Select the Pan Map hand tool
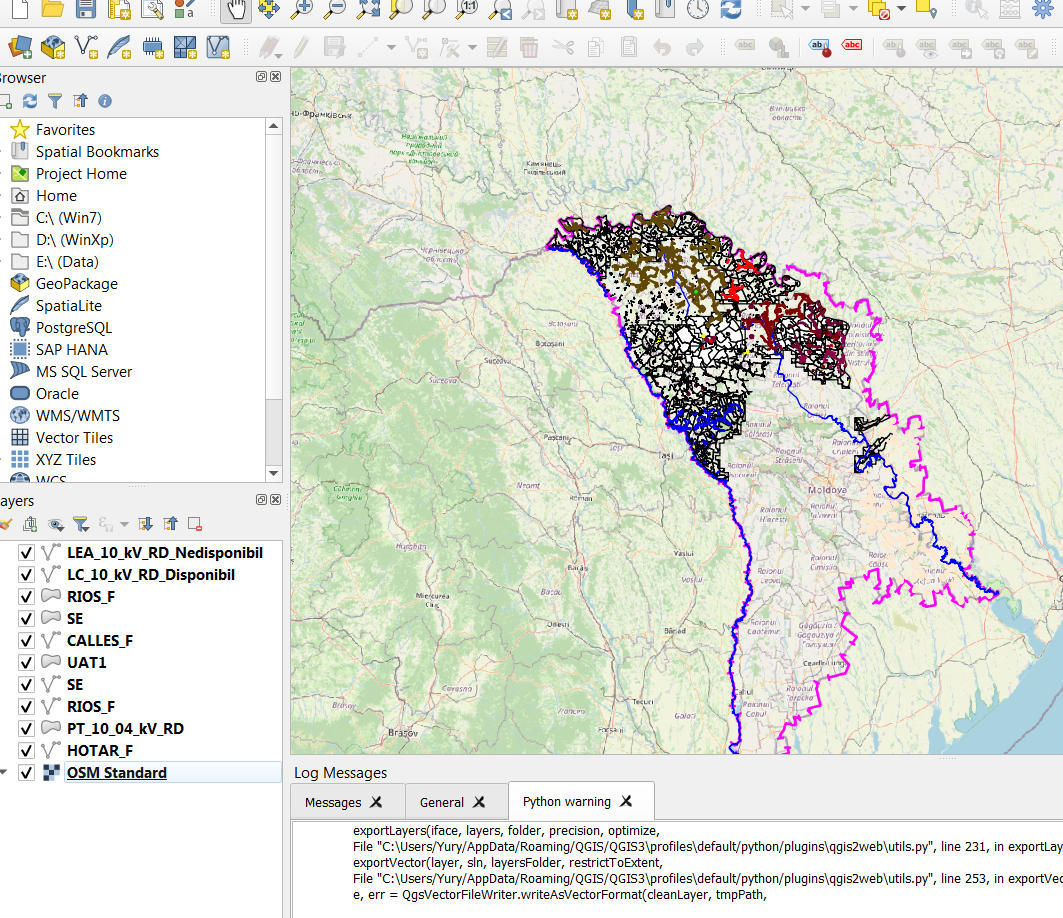The width and height of the screenshot is (1063, 918). (236, 9)
